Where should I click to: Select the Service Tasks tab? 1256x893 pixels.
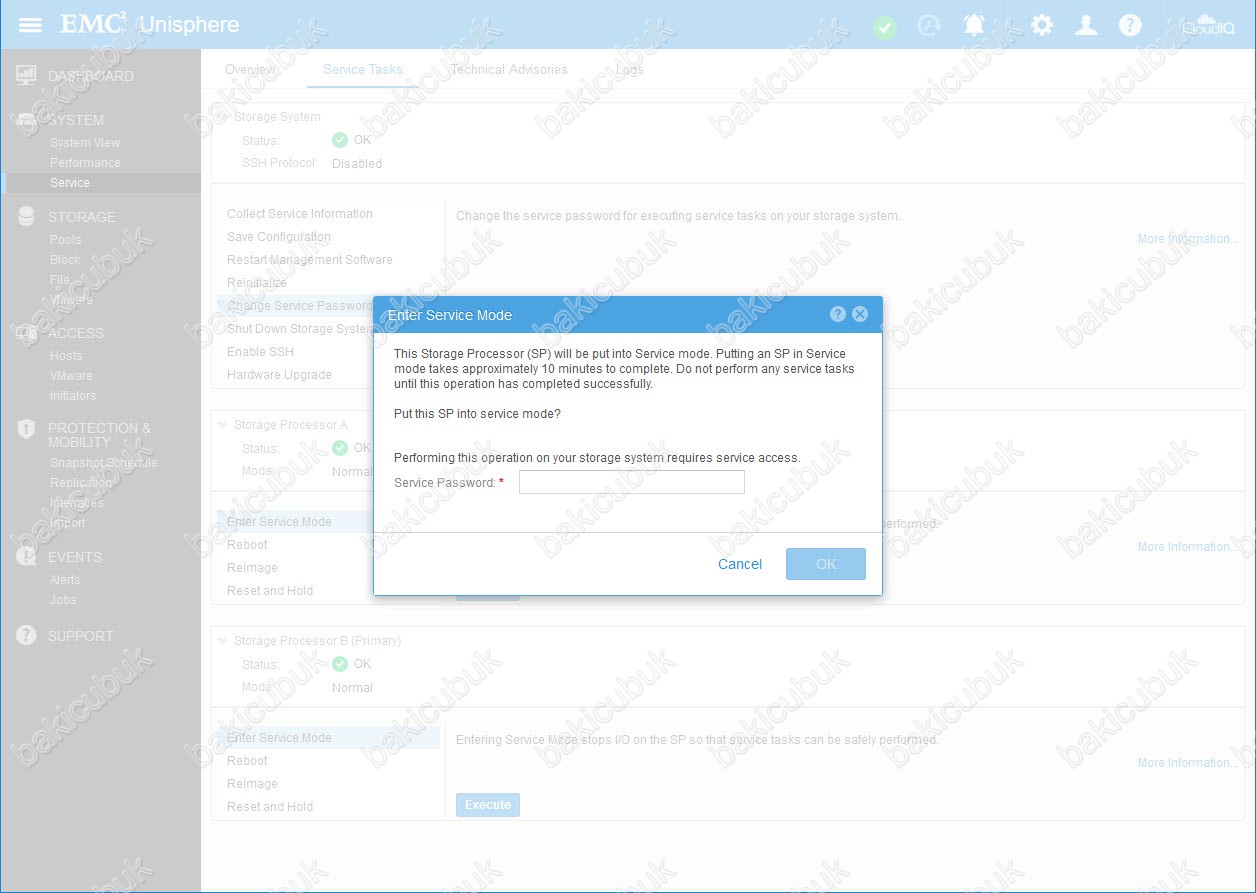[363, 69]
